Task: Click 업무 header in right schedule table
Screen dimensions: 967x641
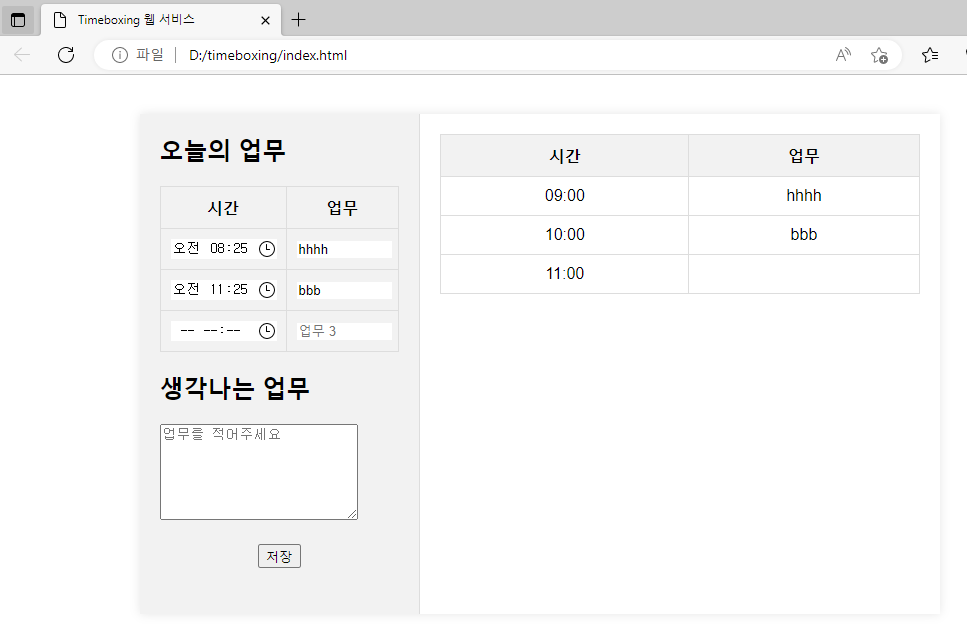Action: 804,156
